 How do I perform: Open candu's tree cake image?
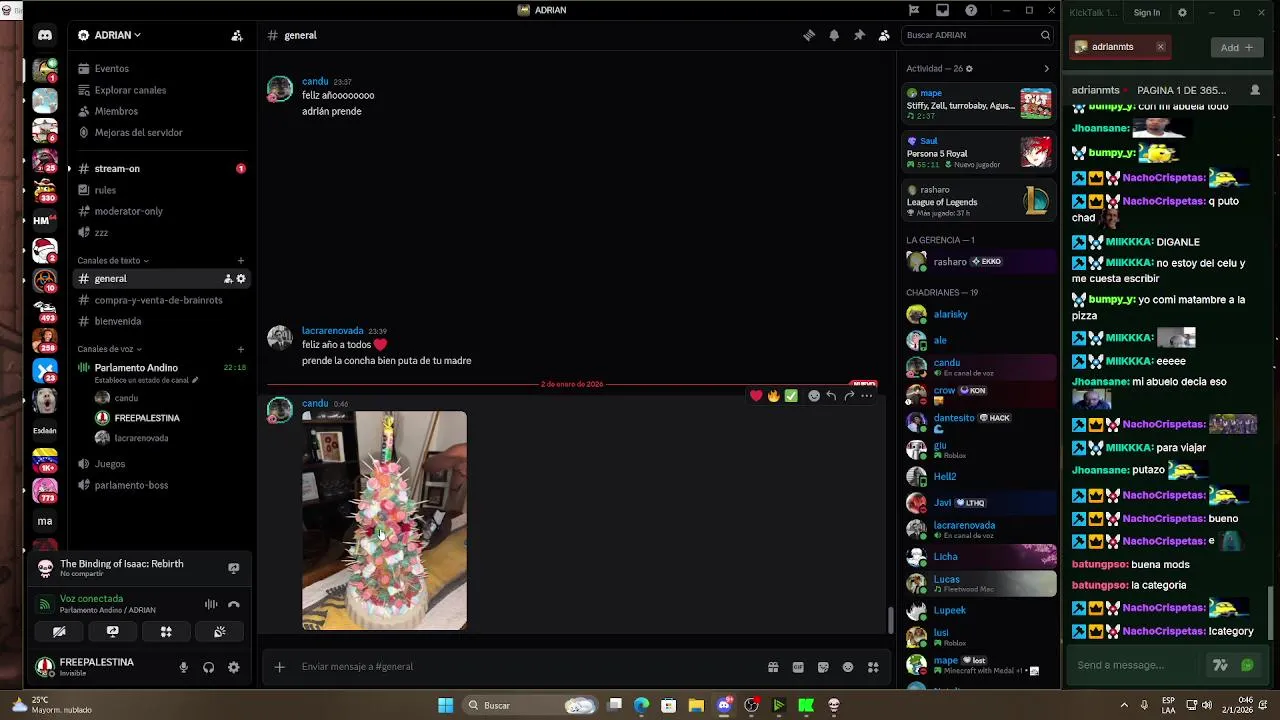pos(384,521)
